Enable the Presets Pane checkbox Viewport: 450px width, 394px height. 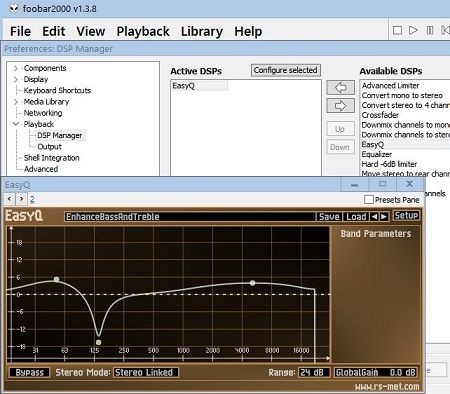[x=369, y=200]
